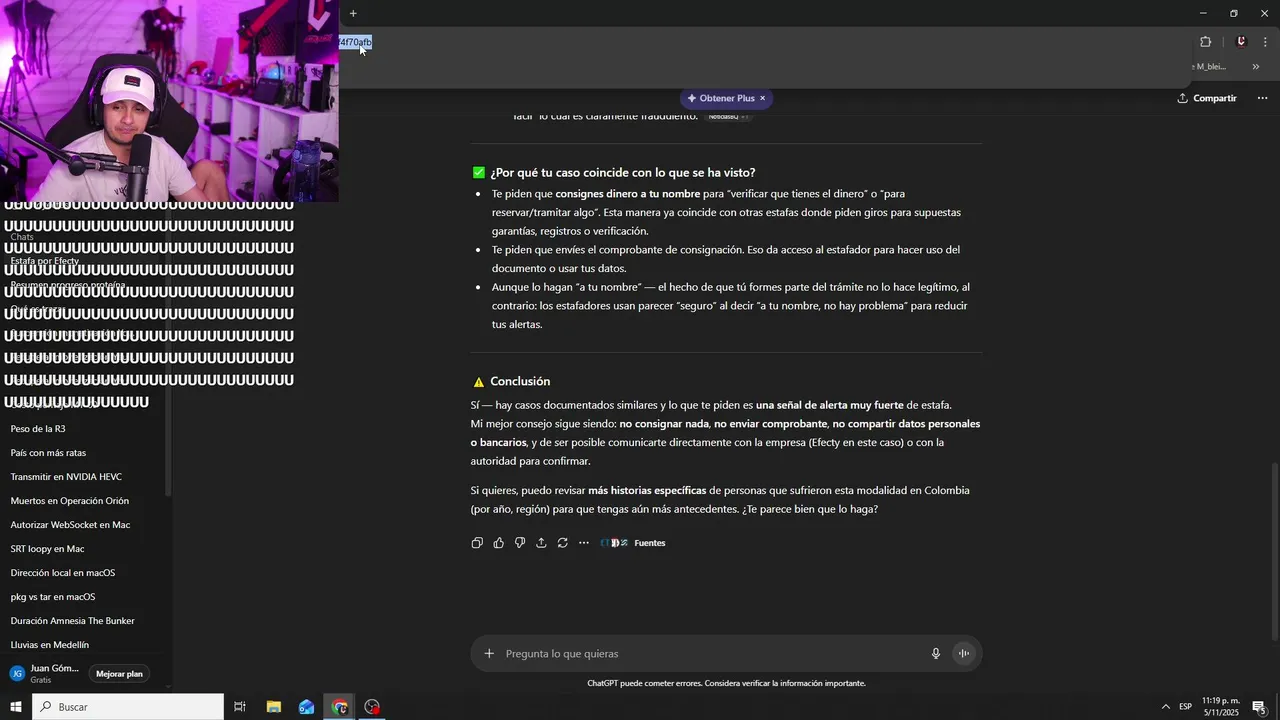Copy the ChatGPT response

(477, 543)
